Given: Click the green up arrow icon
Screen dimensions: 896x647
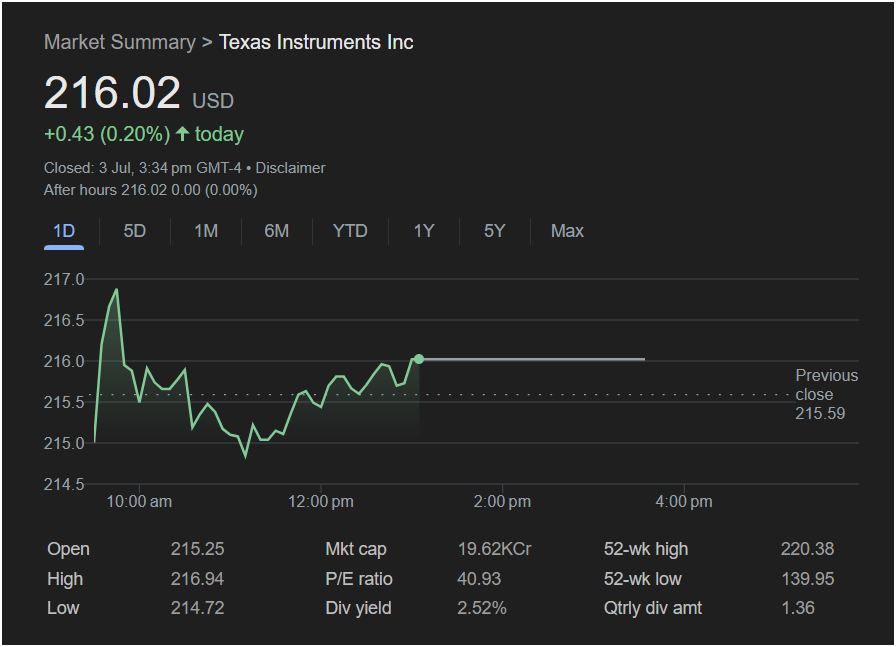Looking at the screenshot, I should pyautogui.click(x=182, y=134).
